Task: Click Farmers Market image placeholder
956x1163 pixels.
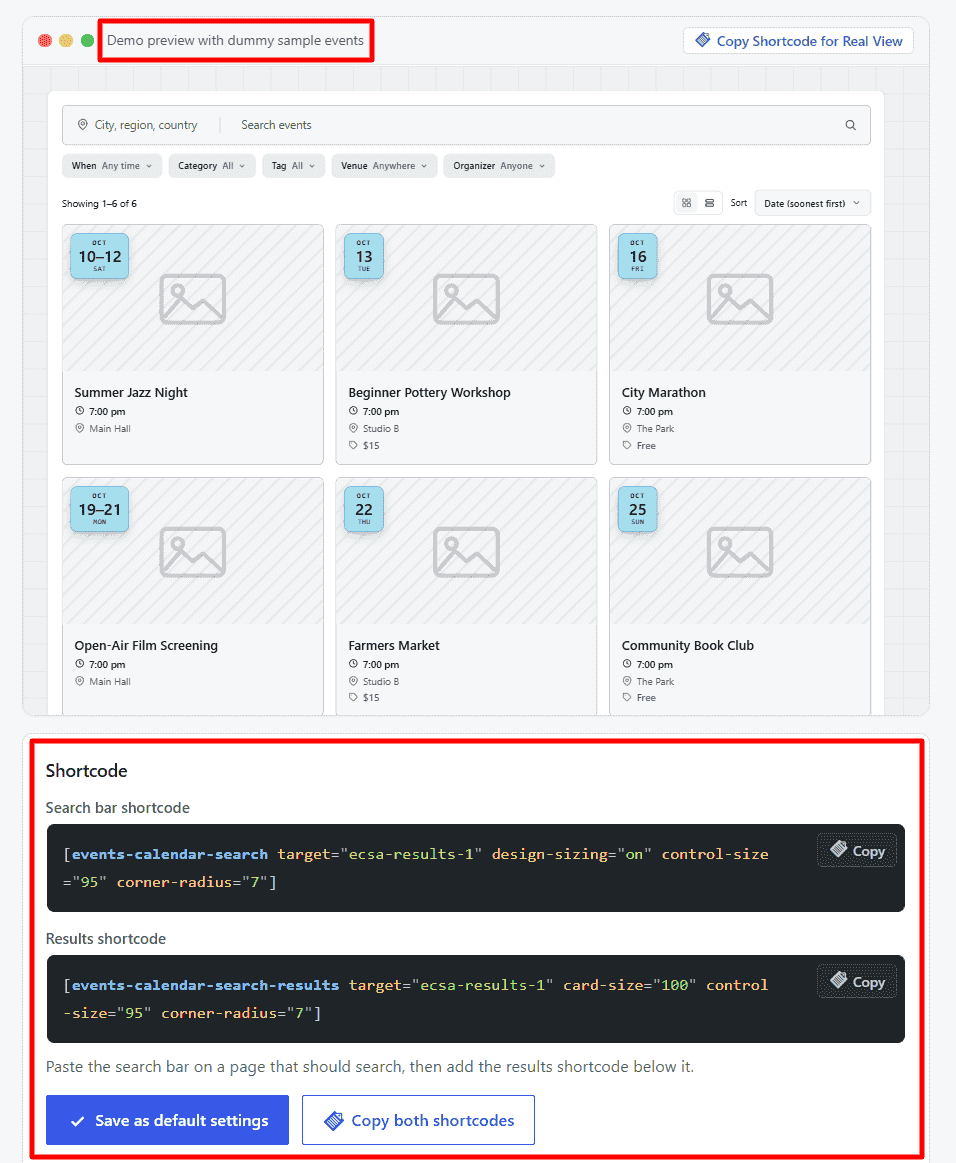Action: (467, 552)
